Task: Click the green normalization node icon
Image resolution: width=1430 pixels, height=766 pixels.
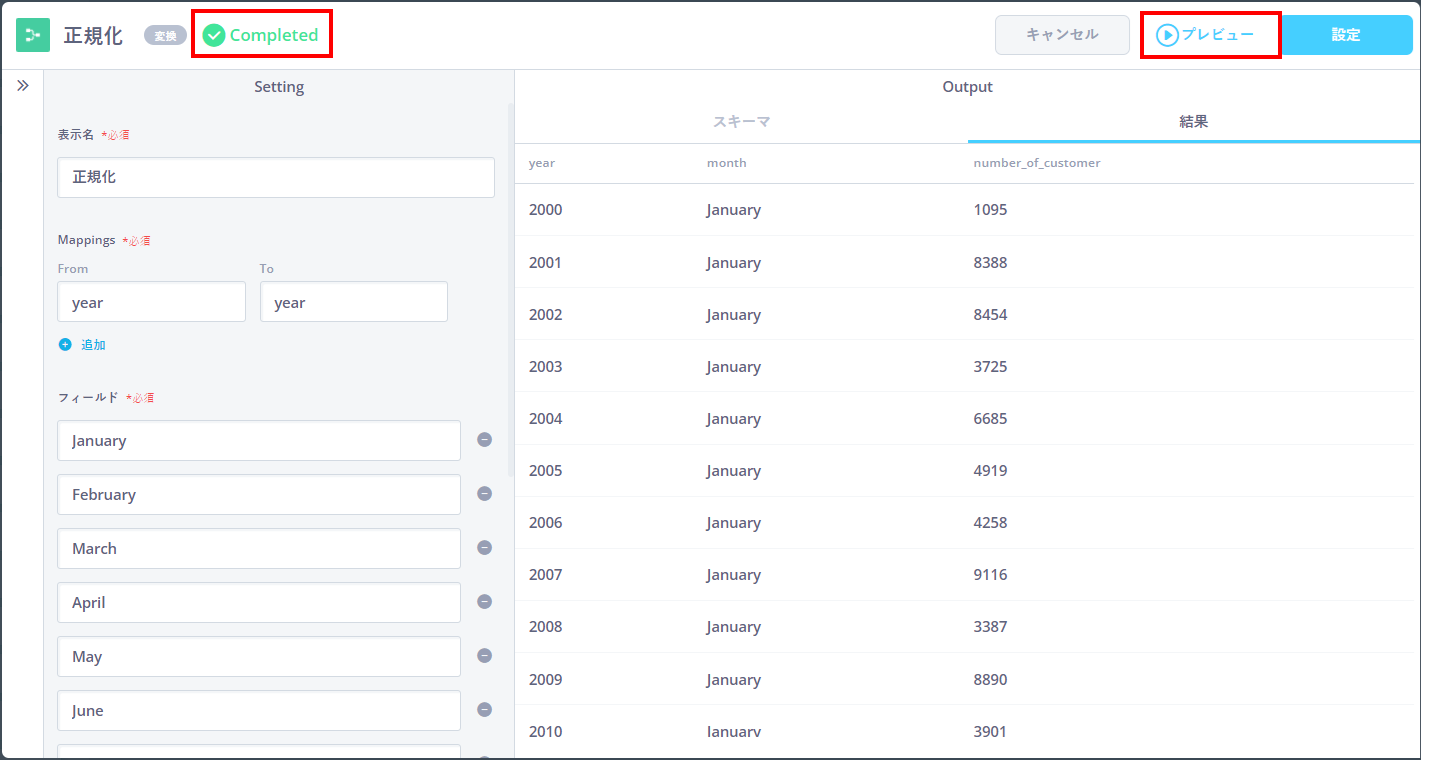Action: coord(33,35)
